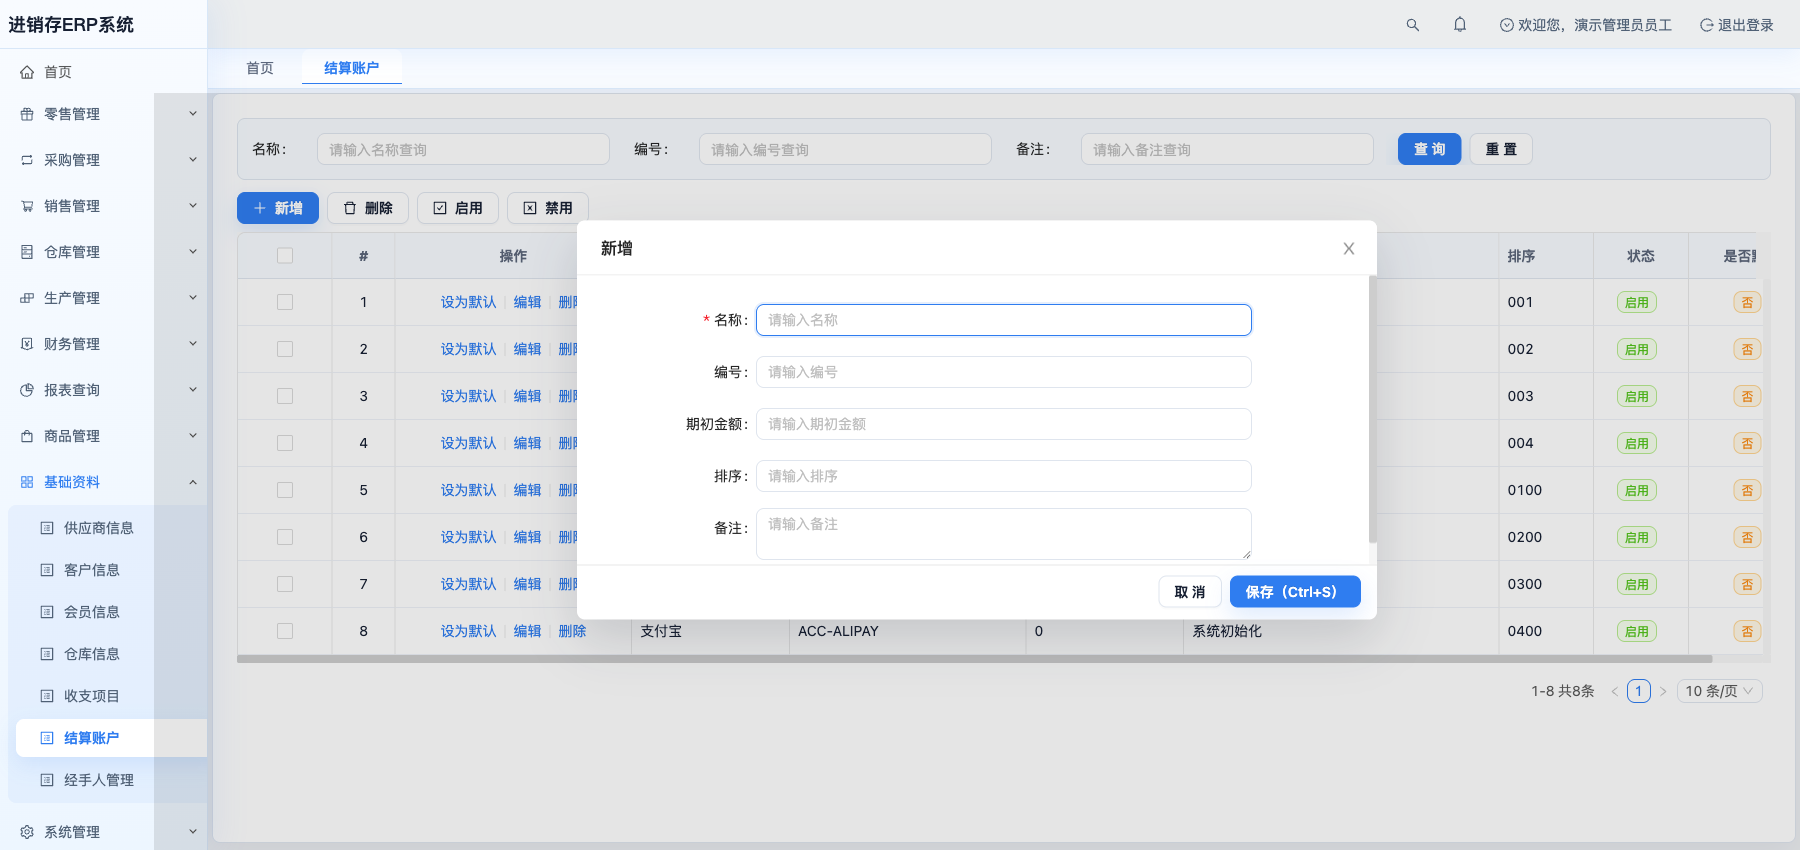Open notifications bell icon
This screenshot has height=850, width=1800.
click(x=1460, y=25)
